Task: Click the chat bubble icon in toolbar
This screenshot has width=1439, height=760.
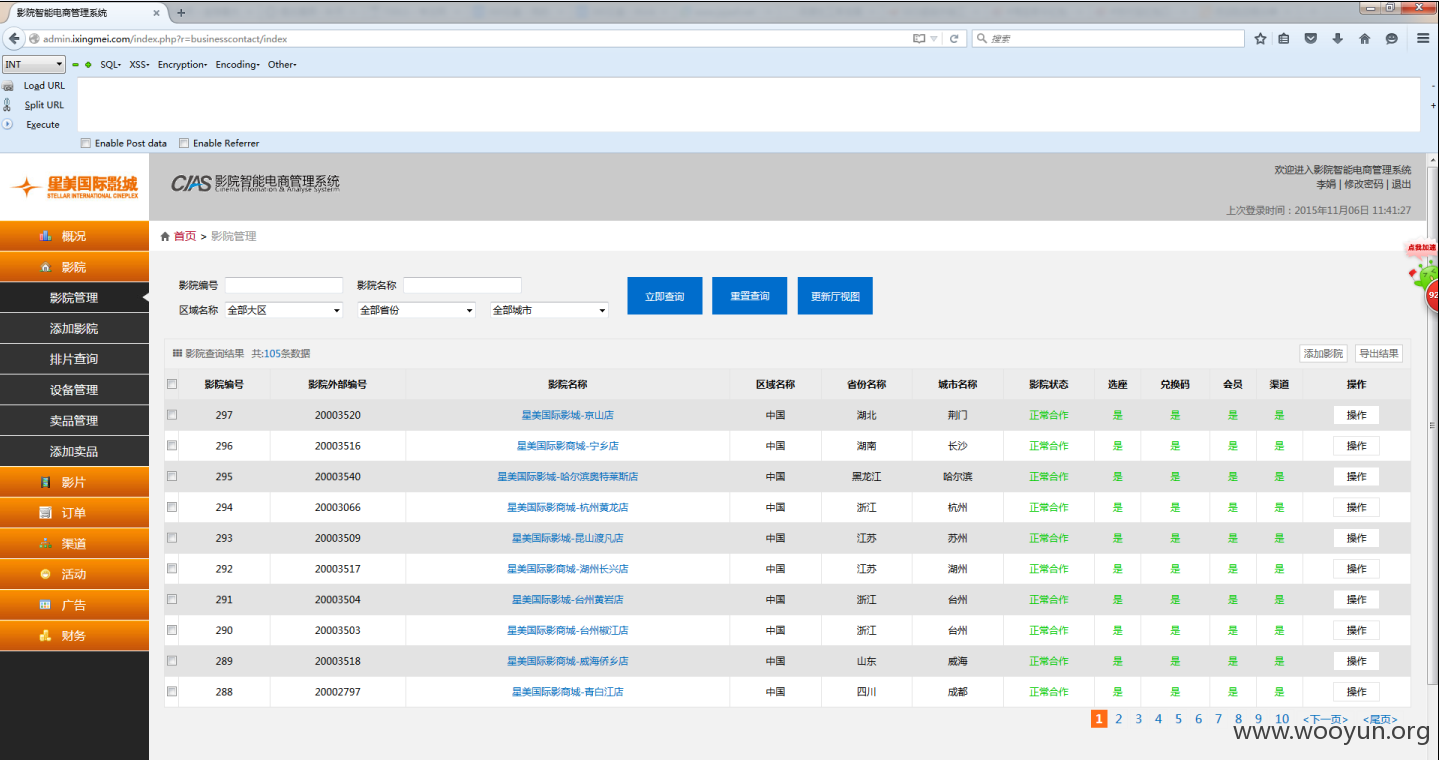Action: (1391, 39)
